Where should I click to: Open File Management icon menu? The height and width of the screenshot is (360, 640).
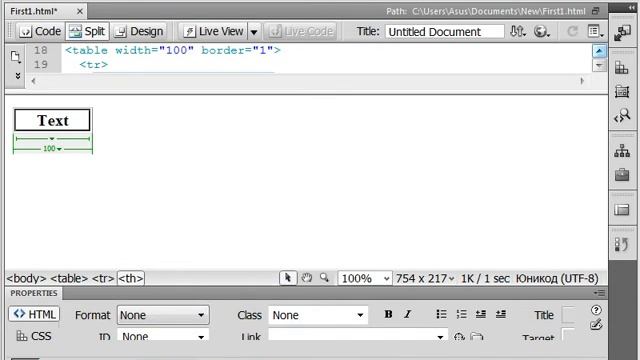click(518, 31)
